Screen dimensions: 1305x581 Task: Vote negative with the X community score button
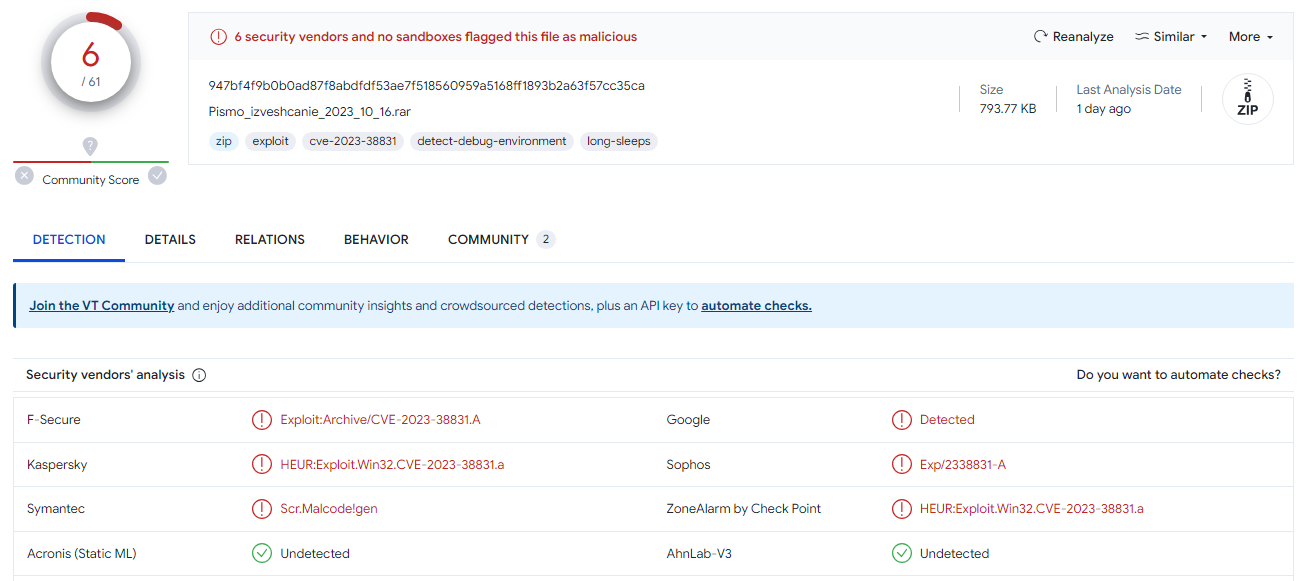point(25,176)
